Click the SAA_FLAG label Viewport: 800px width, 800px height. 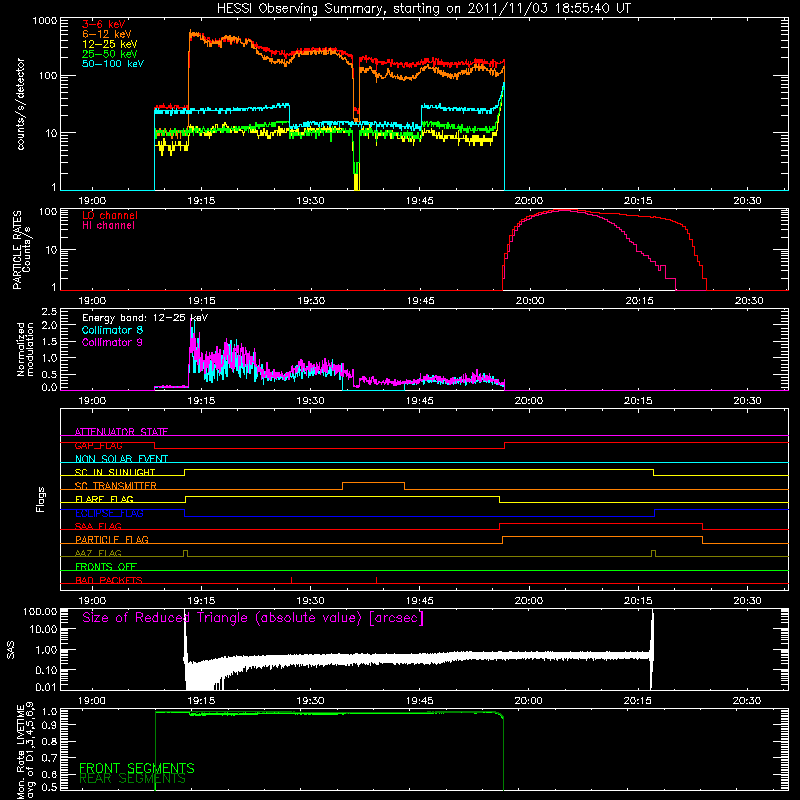[x=98, y=526]
